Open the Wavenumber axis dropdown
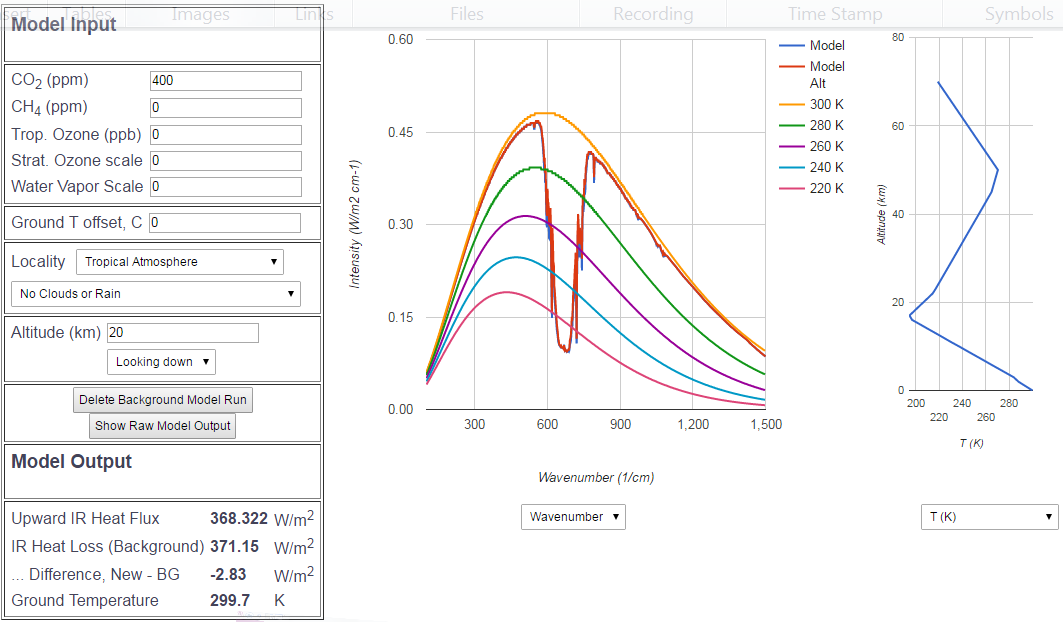 click(x=573, y=517)
